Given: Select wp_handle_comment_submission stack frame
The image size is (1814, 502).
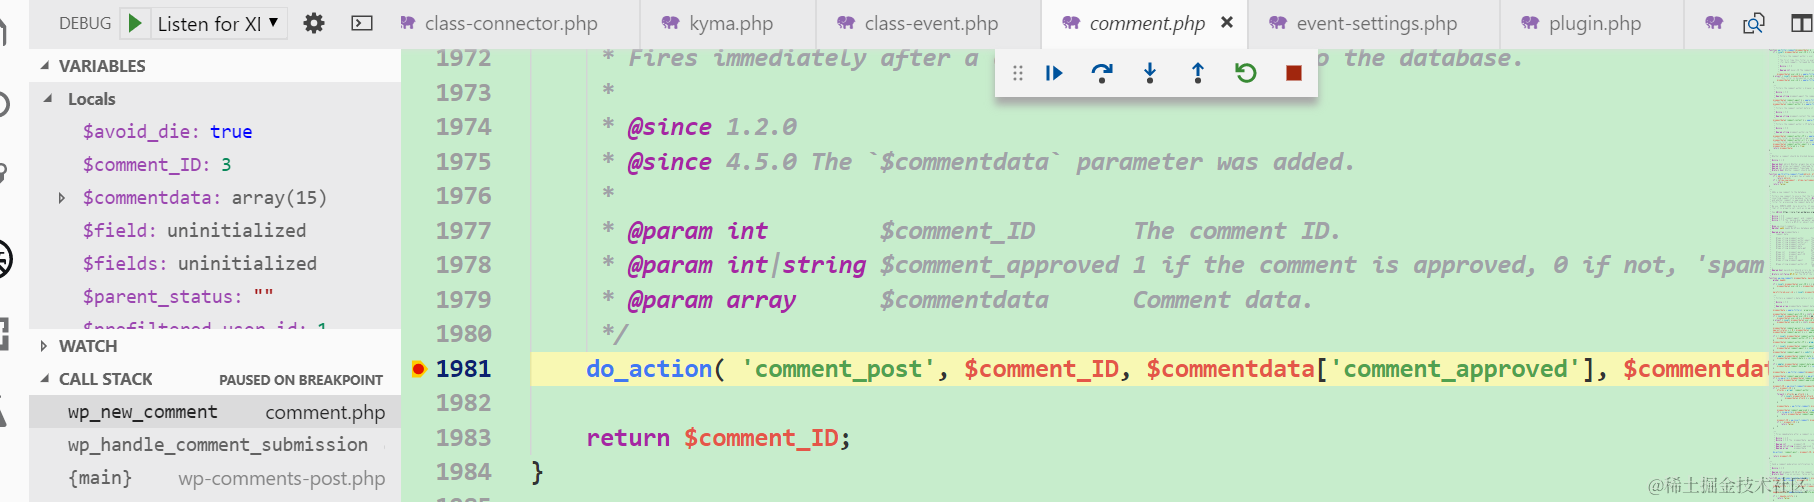Looking at the screenshot, I should (x=215, y=445).
